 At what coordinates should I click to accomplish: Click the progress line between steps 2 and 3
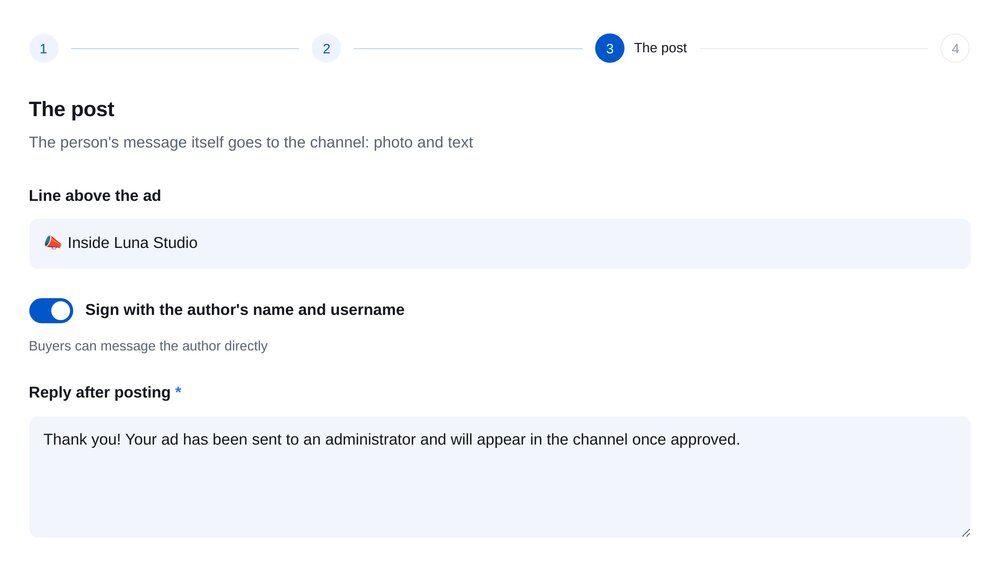click(x=467, y=48)
